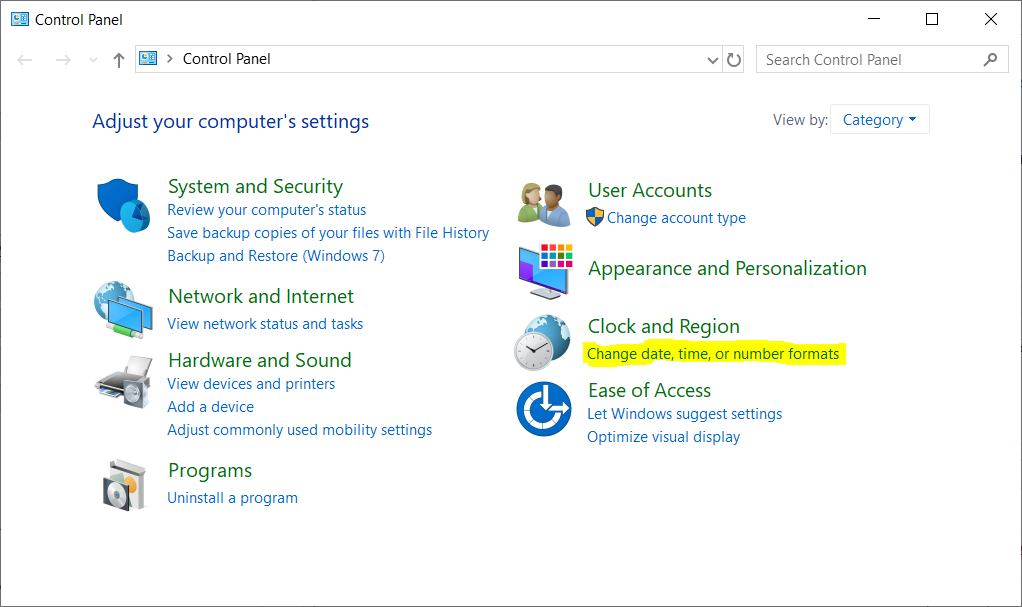
Task: Click the UAC shield beside Change account type
Action: coord(594,217)
